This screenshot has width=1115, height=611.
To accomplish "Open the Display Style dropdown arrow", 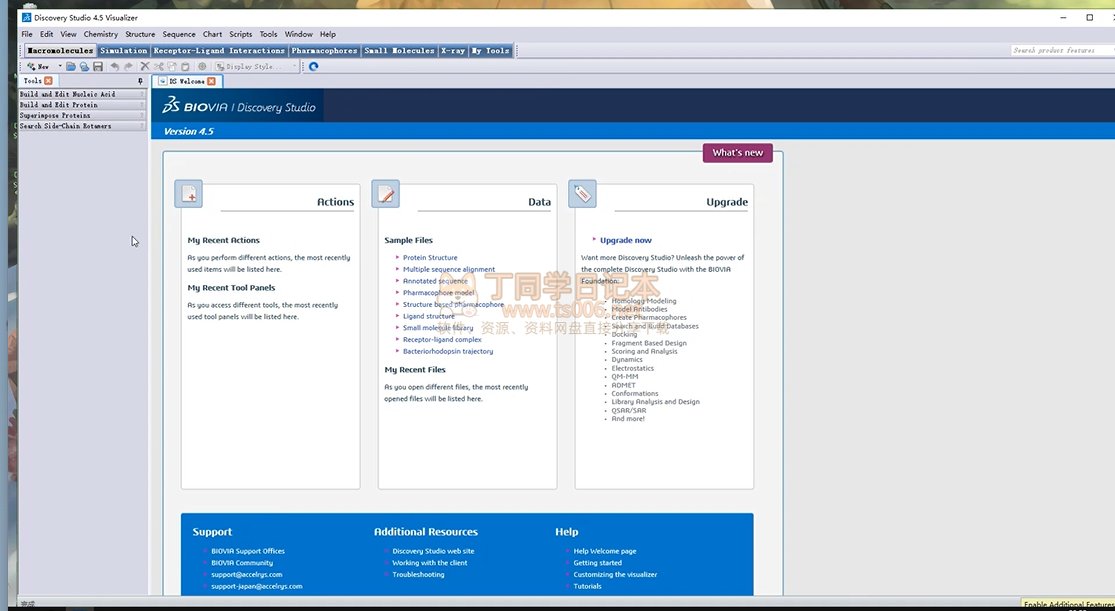I will click(294, 66).
